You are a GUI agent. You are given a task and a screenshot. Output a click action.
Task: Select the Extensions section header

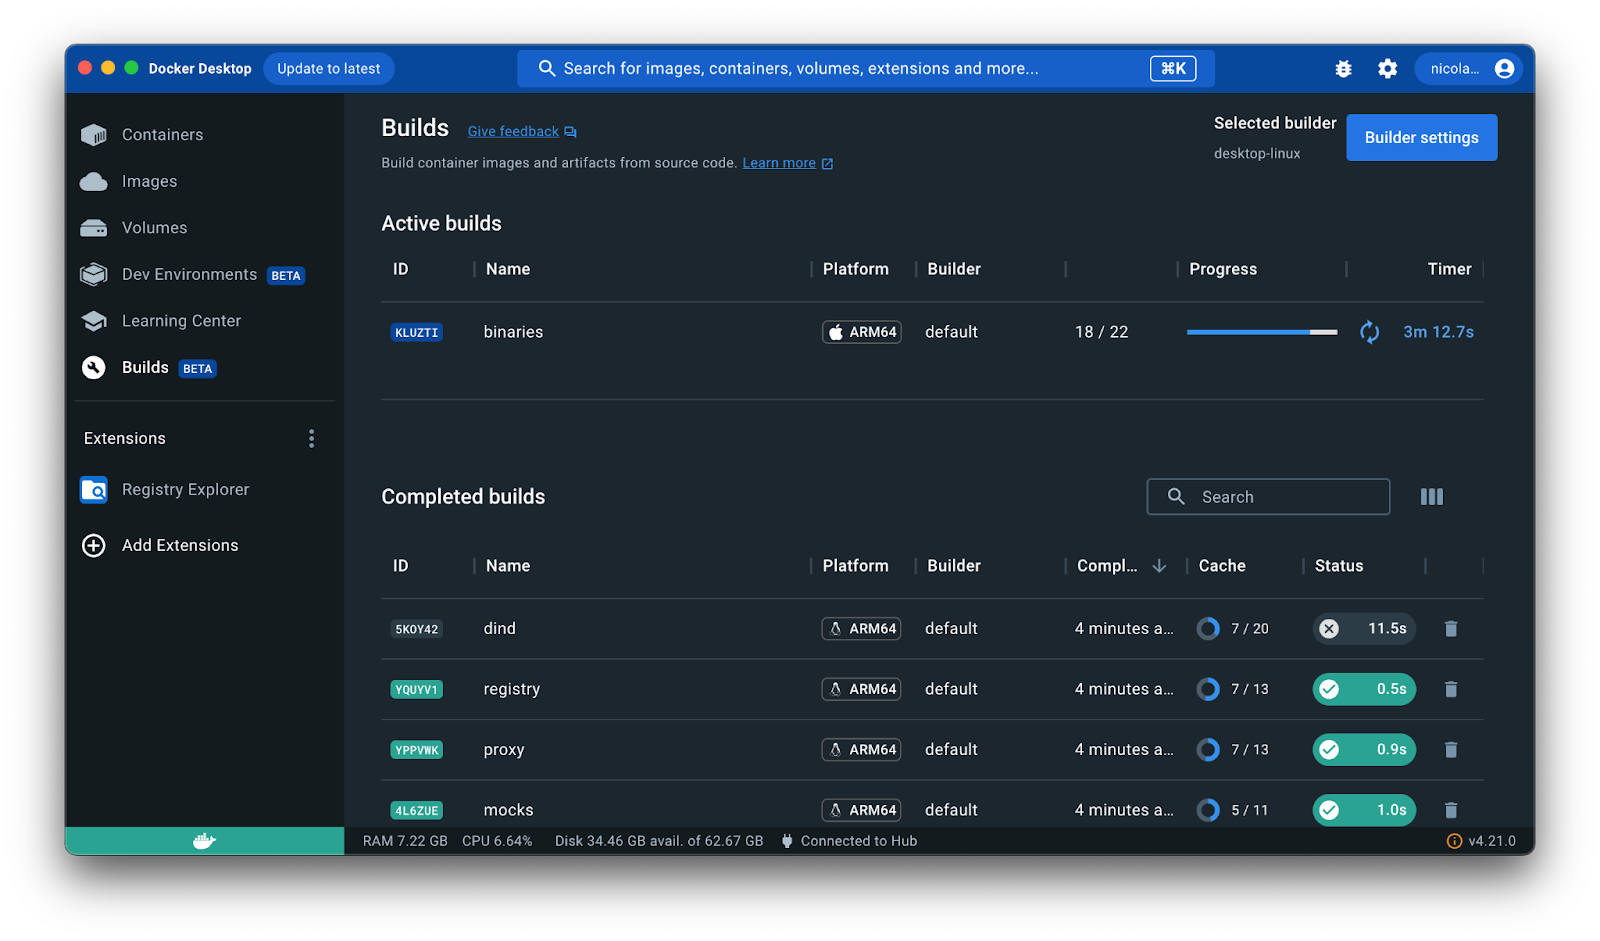pos(124,438)
